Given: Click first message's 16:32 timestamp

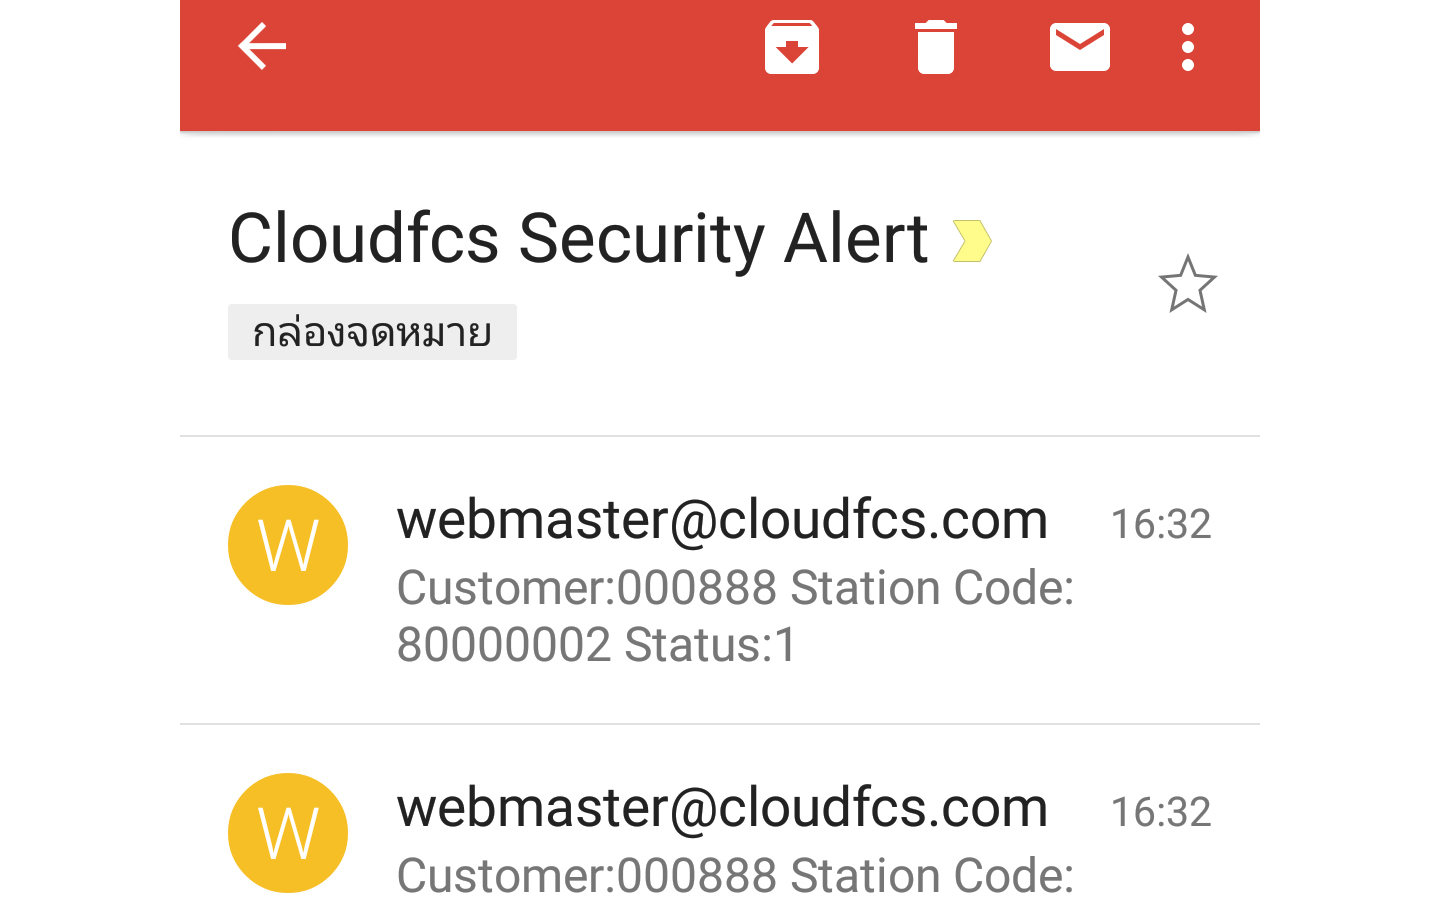Looking at the screenshot, I should (x=1161, y=524).
